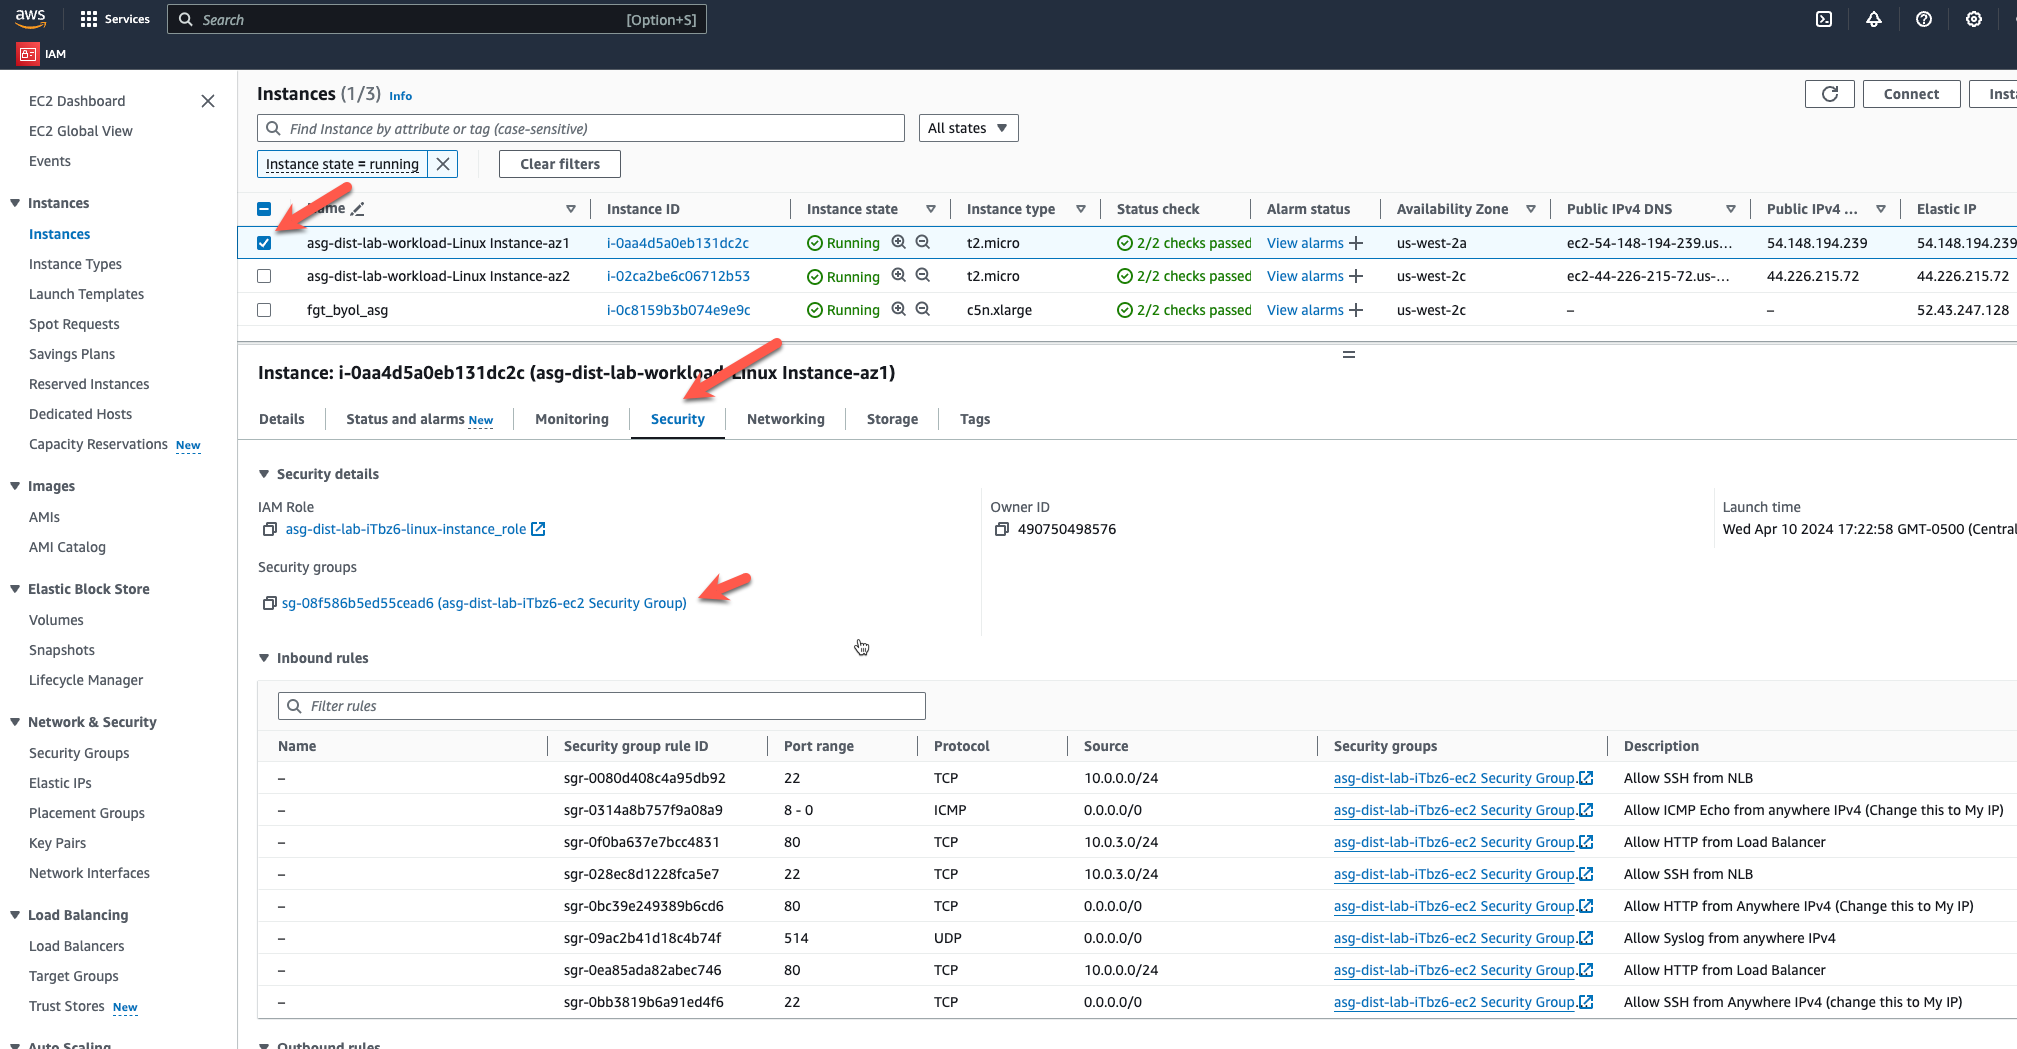The image size is (2017, 1049).
Task: Sort by Availability Zone column arrow
Action: point(1531,209)
